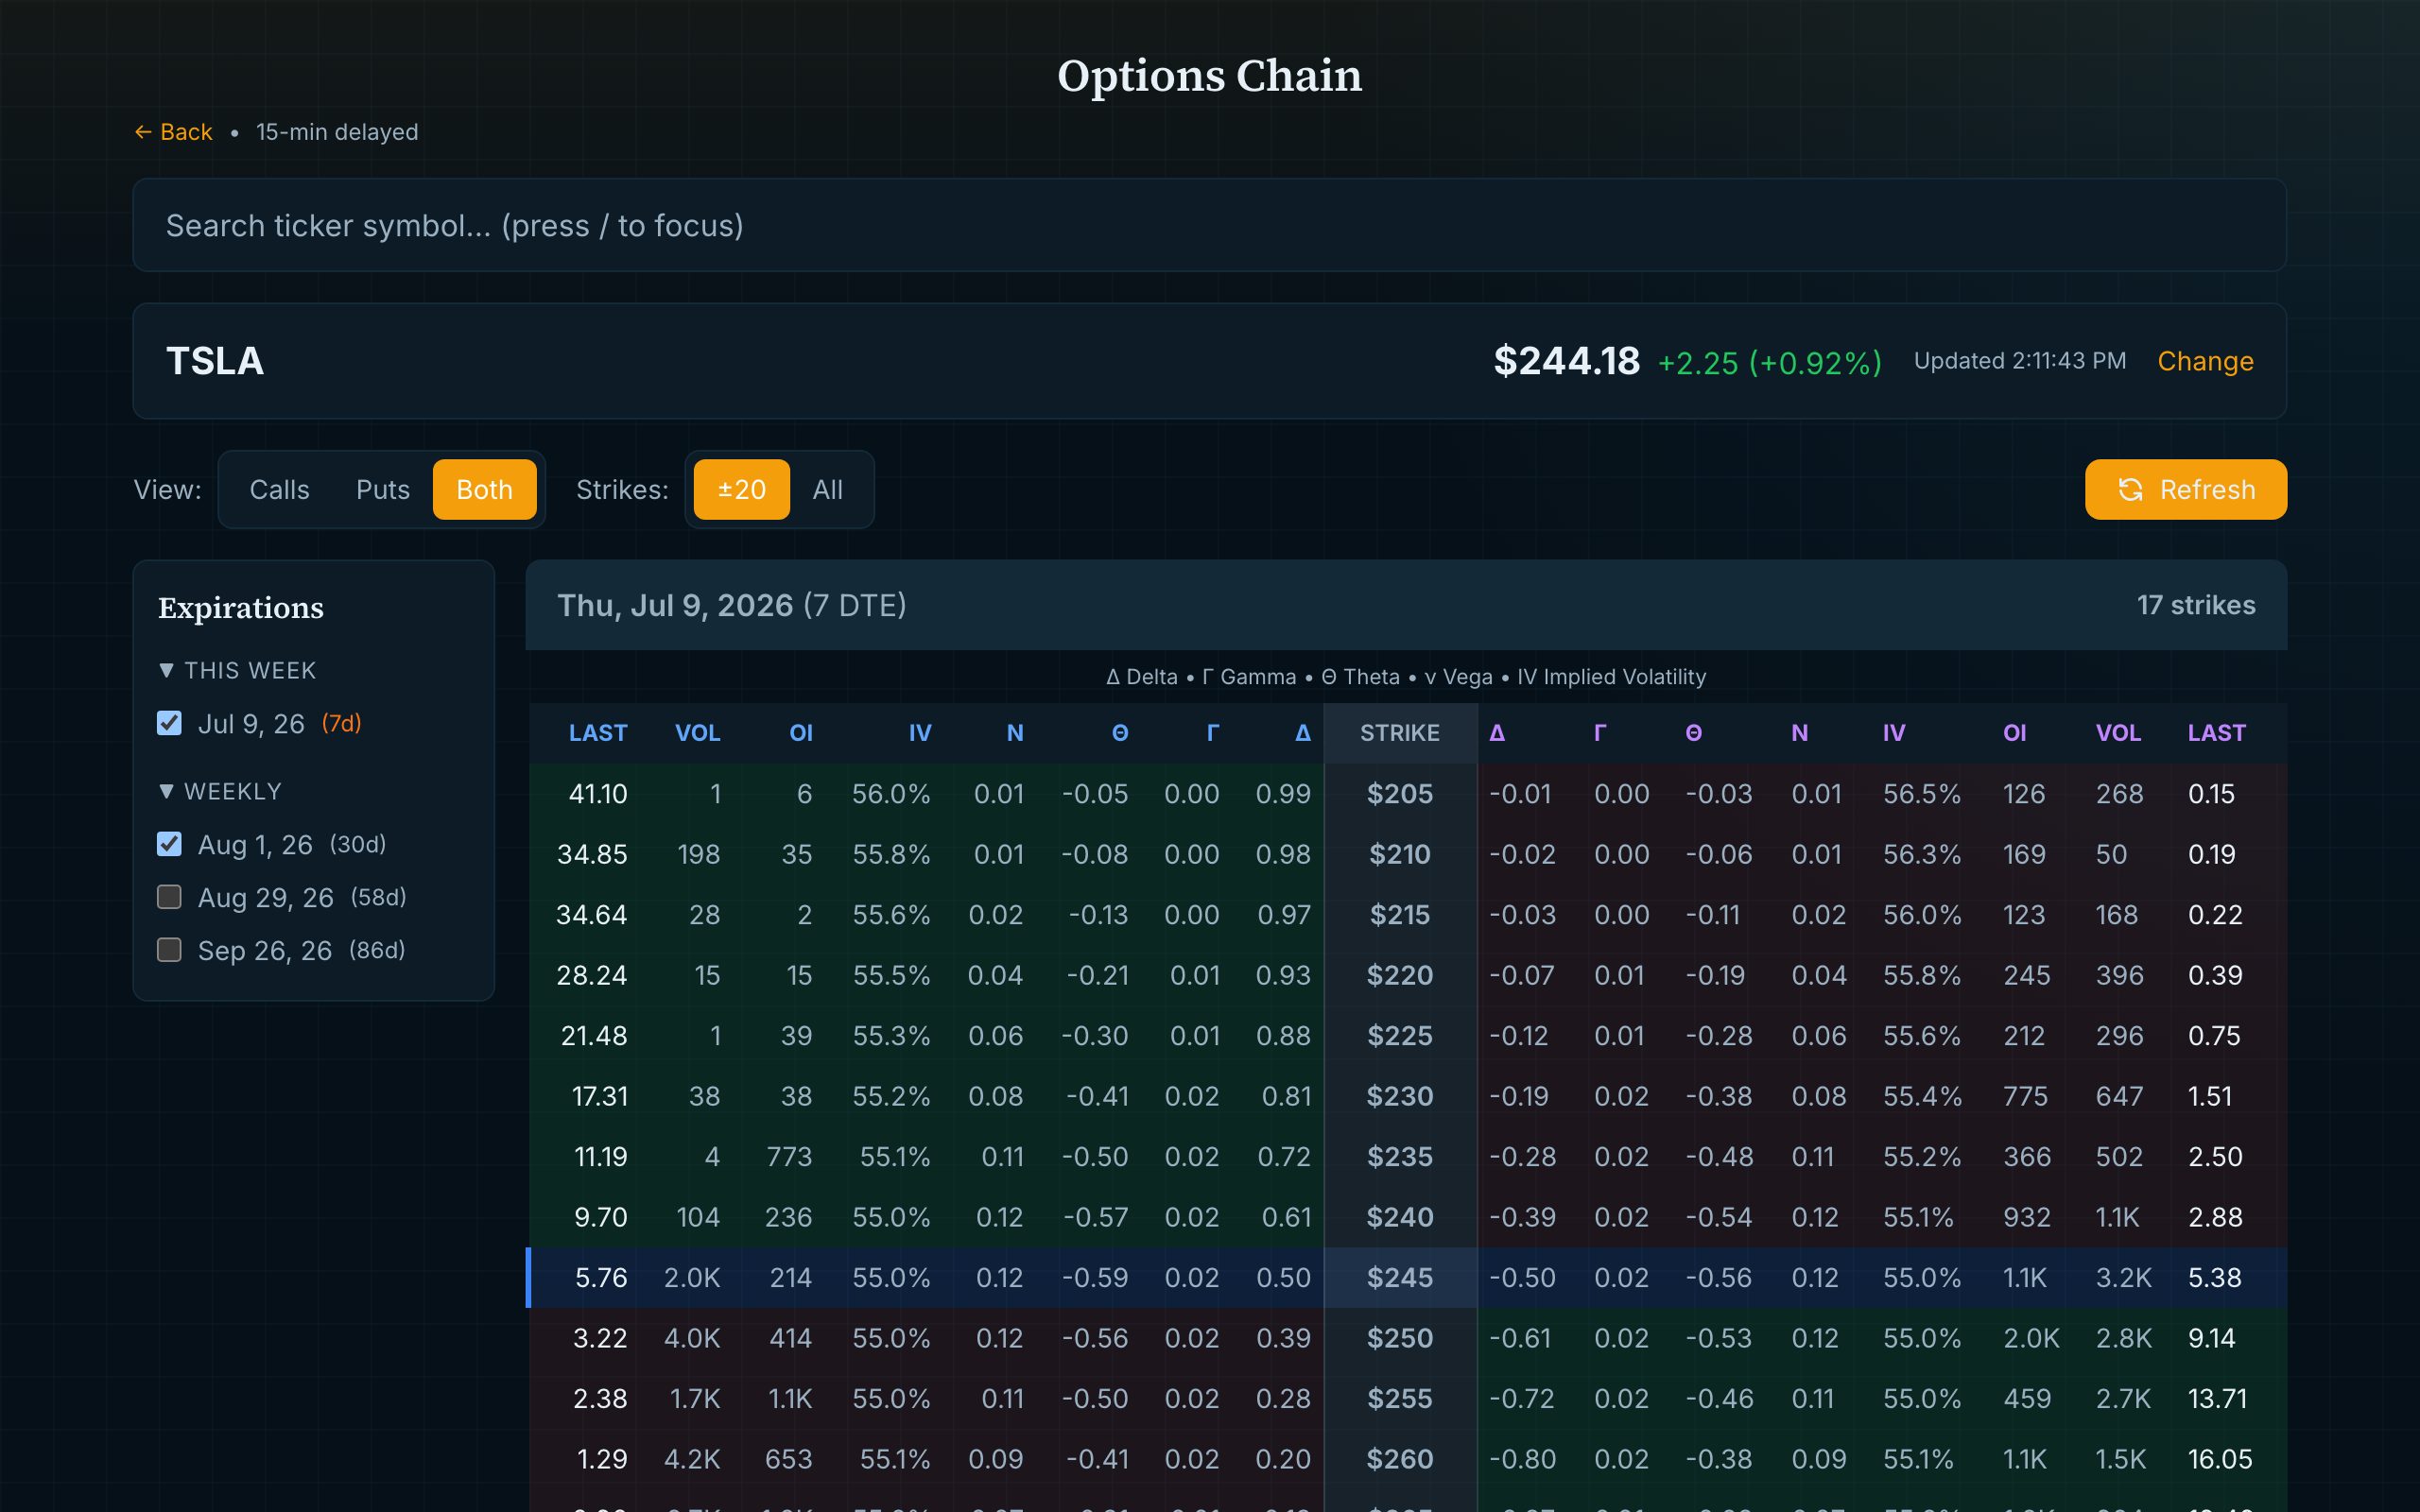Image resolution: width=2420 pixels, height=1512 pixels.
Task: Select the $240 strike cell
Action: tap(1400, 1217)
